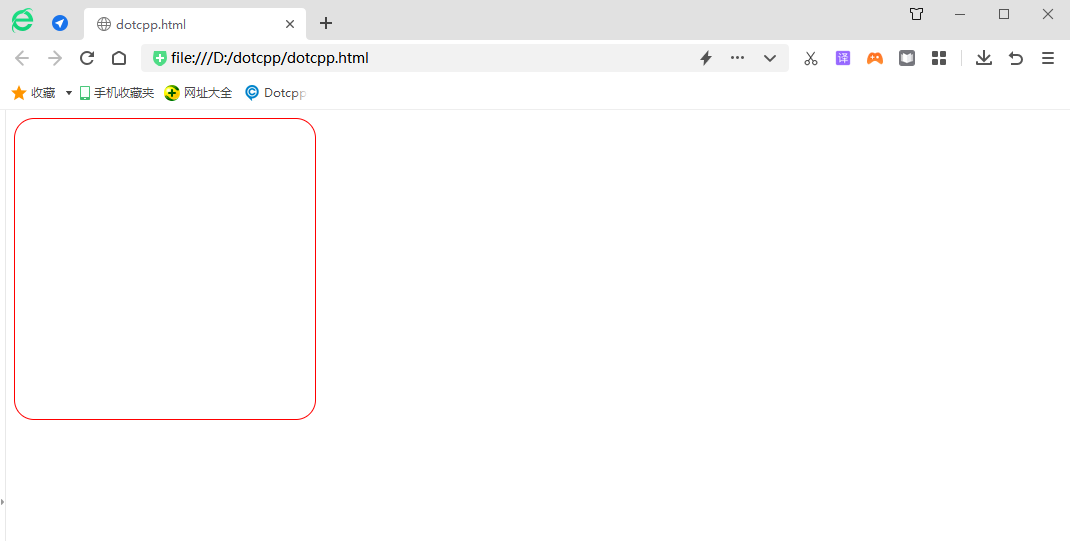Open the extensions grid icon
Viewport: 1070px width, 541px height.
[939, 58]
